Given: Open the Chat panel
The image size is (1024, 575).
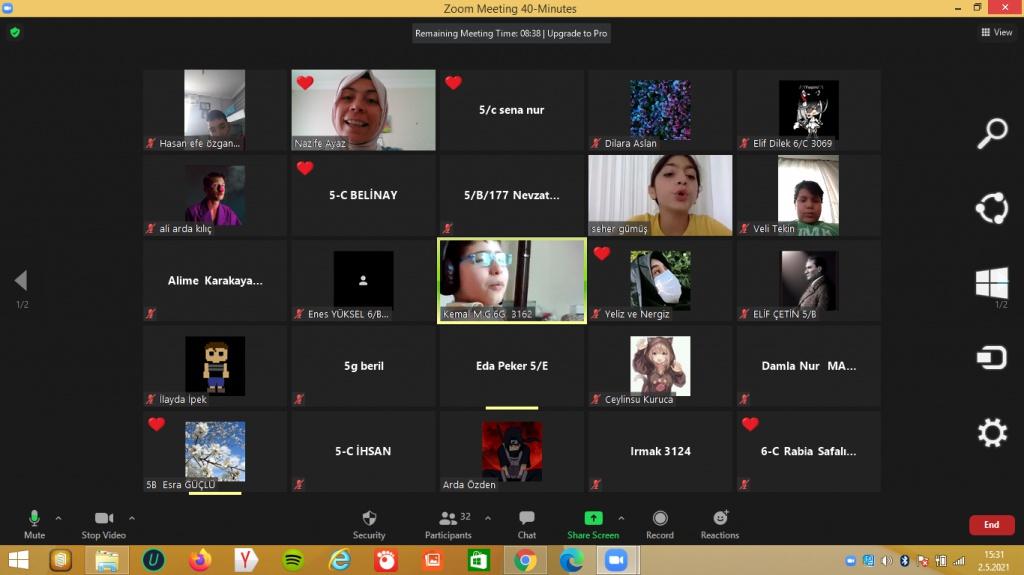Looking at the screenshot, I should click(527, 523).
